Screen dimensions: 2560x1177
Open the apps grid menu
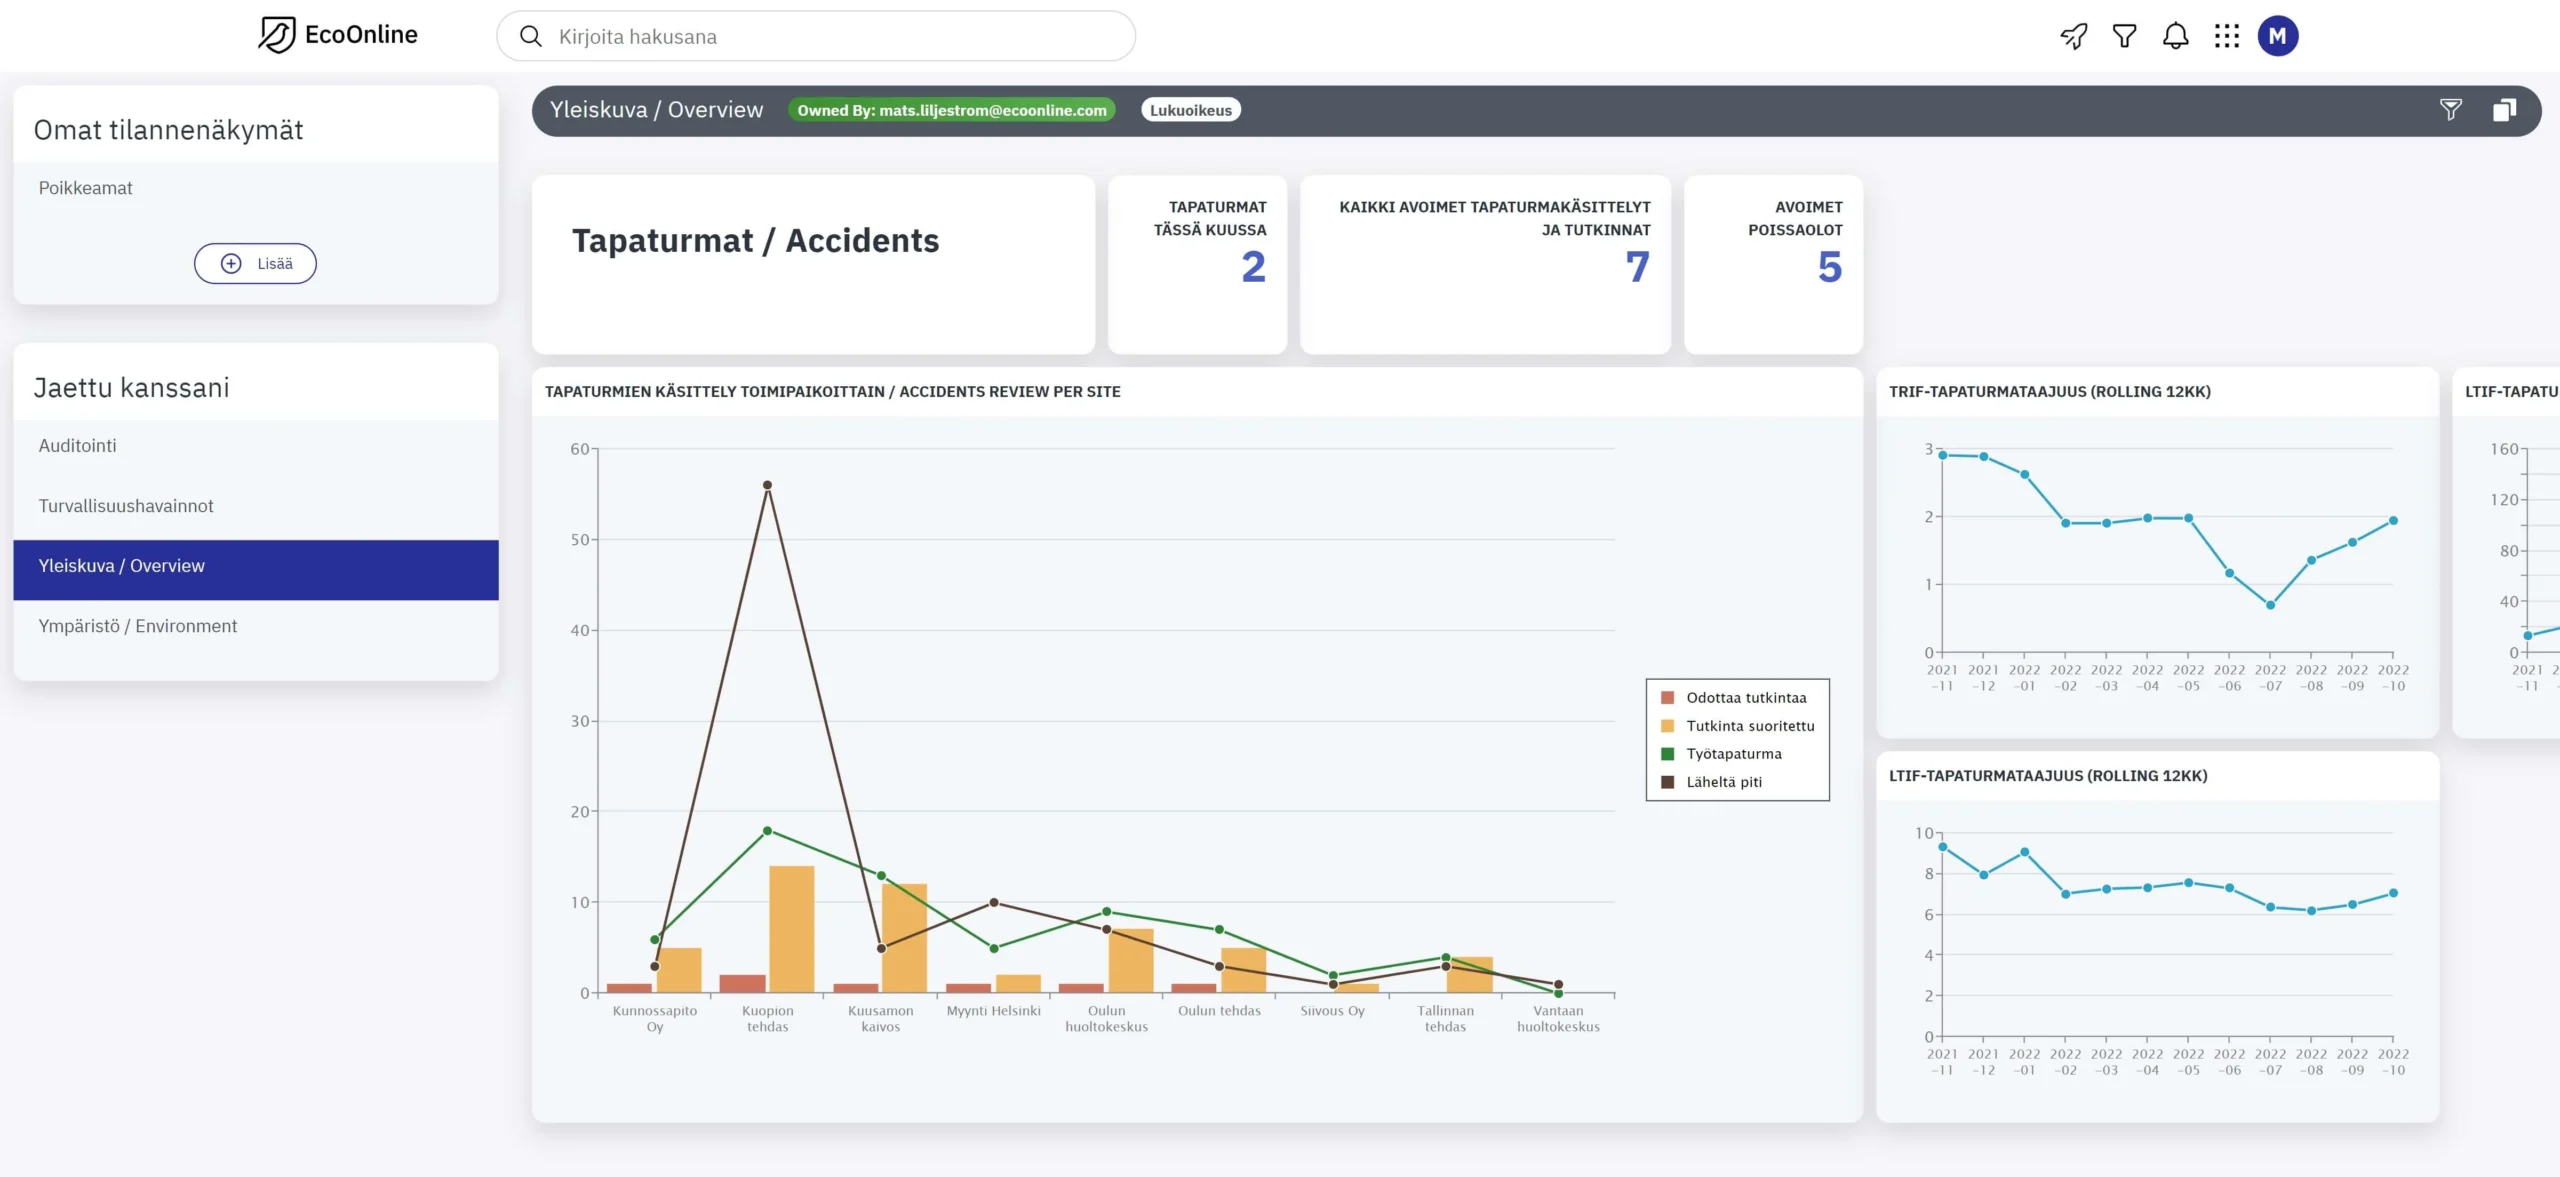[2226, 37]
